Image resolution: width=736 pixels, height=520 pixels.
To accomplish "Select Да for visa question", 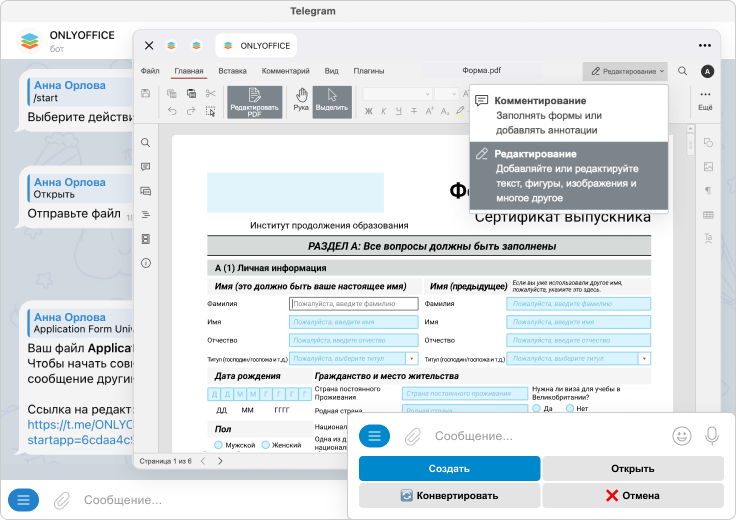I will [x=537, y=408].
